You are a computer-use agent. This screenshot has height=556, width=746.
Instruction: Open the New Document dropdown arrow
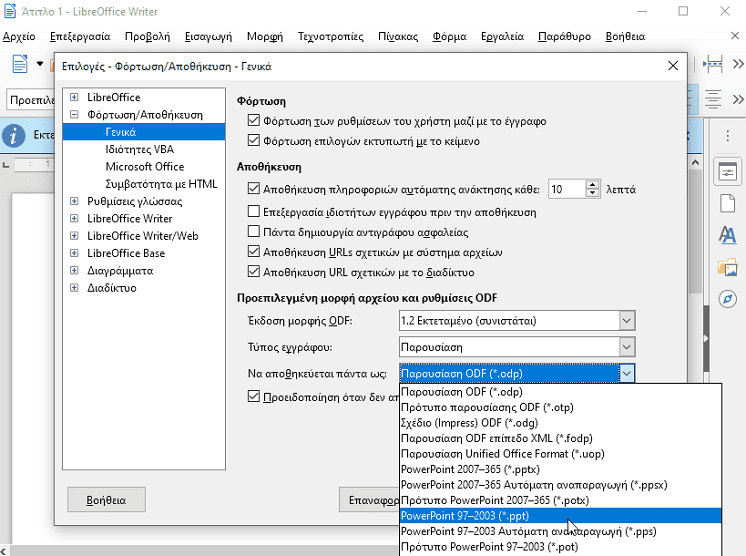40,64
